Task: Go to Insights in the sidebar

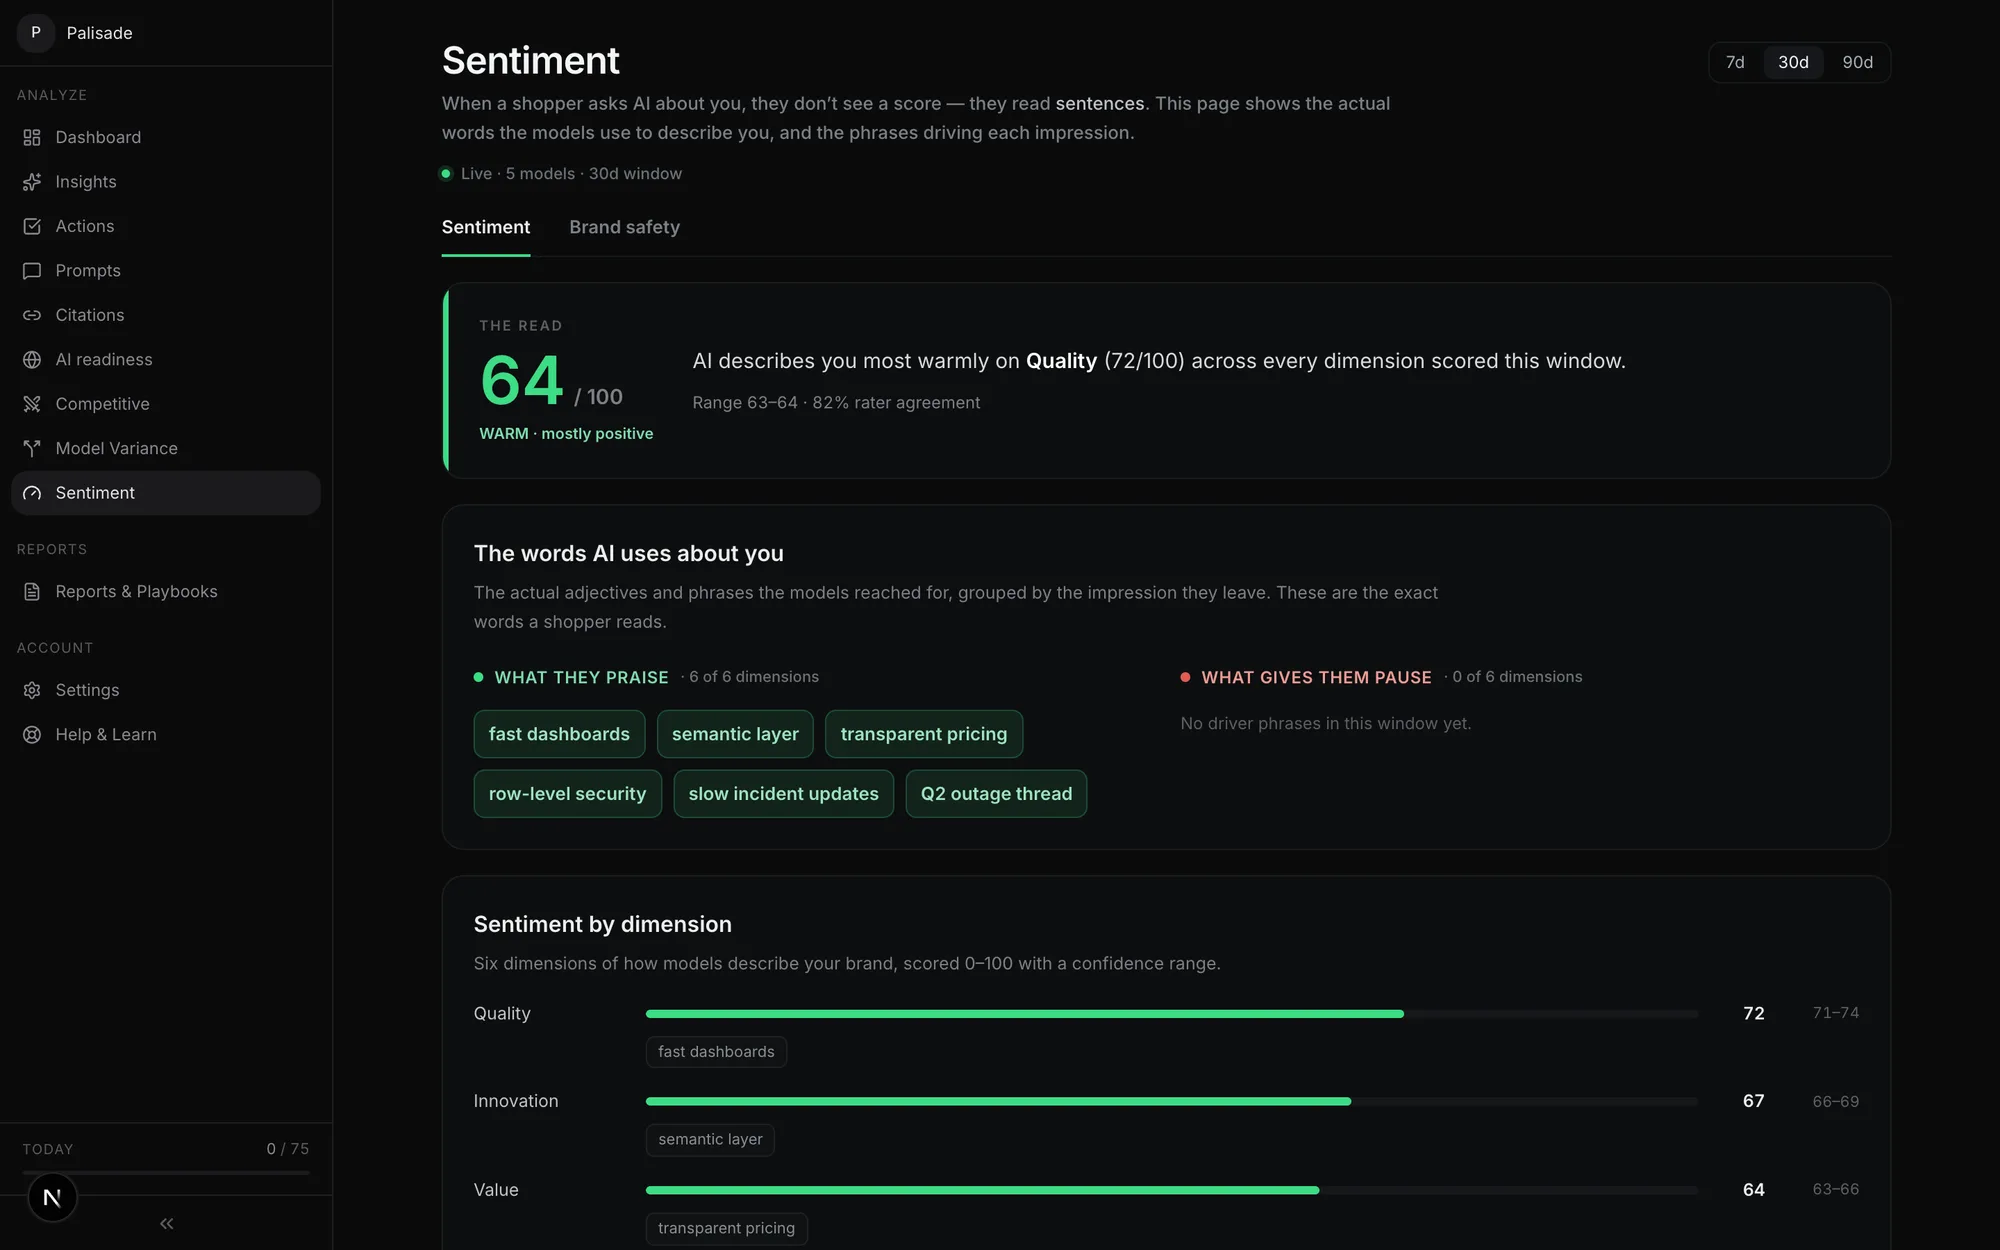Action: [x=166, y=182]
